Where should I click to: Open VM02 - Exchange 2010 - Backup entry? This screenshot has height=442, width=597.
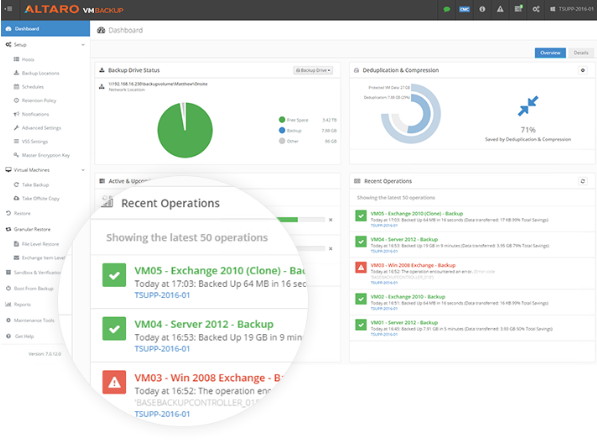point(408,297)
